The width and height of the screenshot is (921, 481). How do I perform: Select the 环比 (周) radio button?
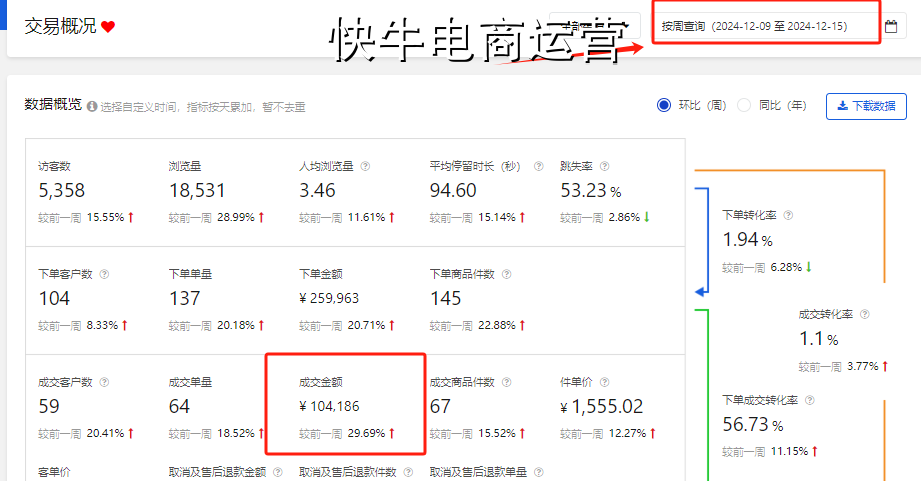[664, 105]
